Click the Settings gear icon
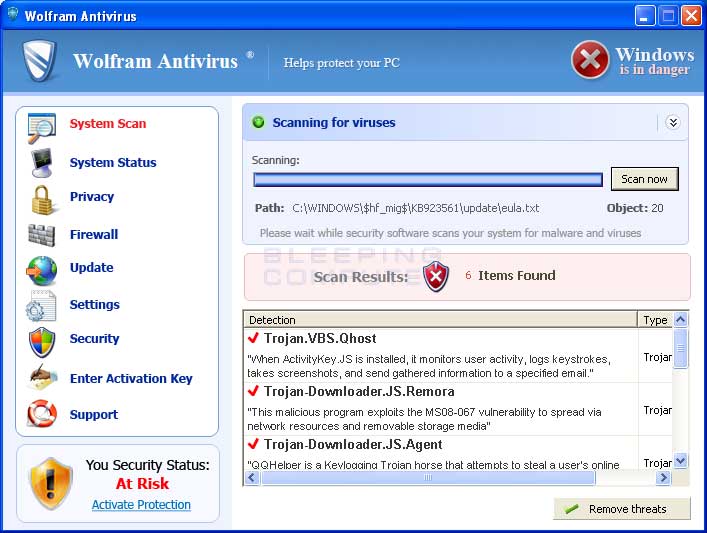The image size is (707, 533). point(41,306)
